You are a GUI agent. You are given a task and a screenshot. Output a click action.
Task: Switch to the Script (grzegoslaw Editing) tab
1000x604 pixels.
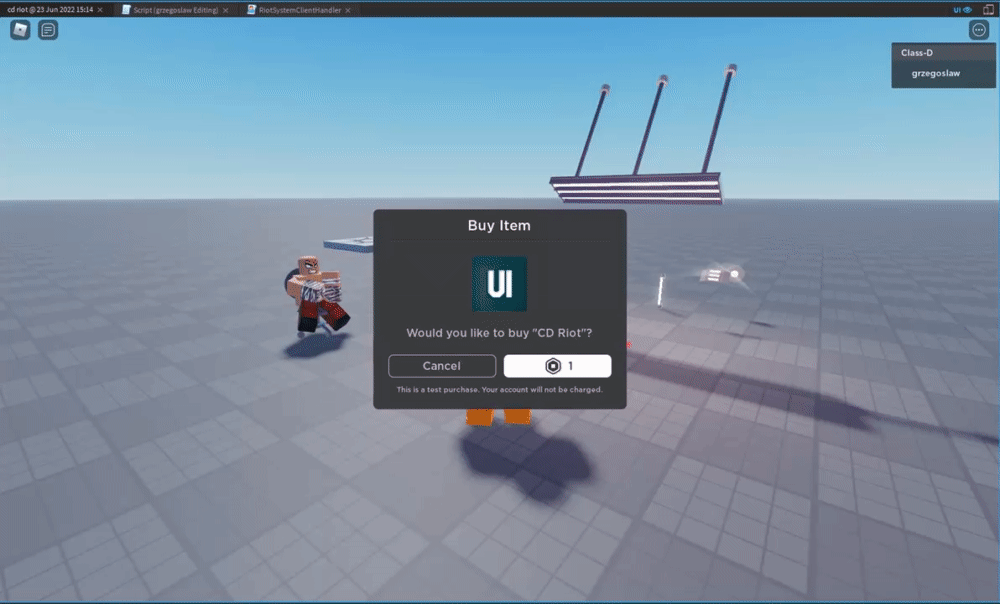pyautogui.click(x=175, y=10)
